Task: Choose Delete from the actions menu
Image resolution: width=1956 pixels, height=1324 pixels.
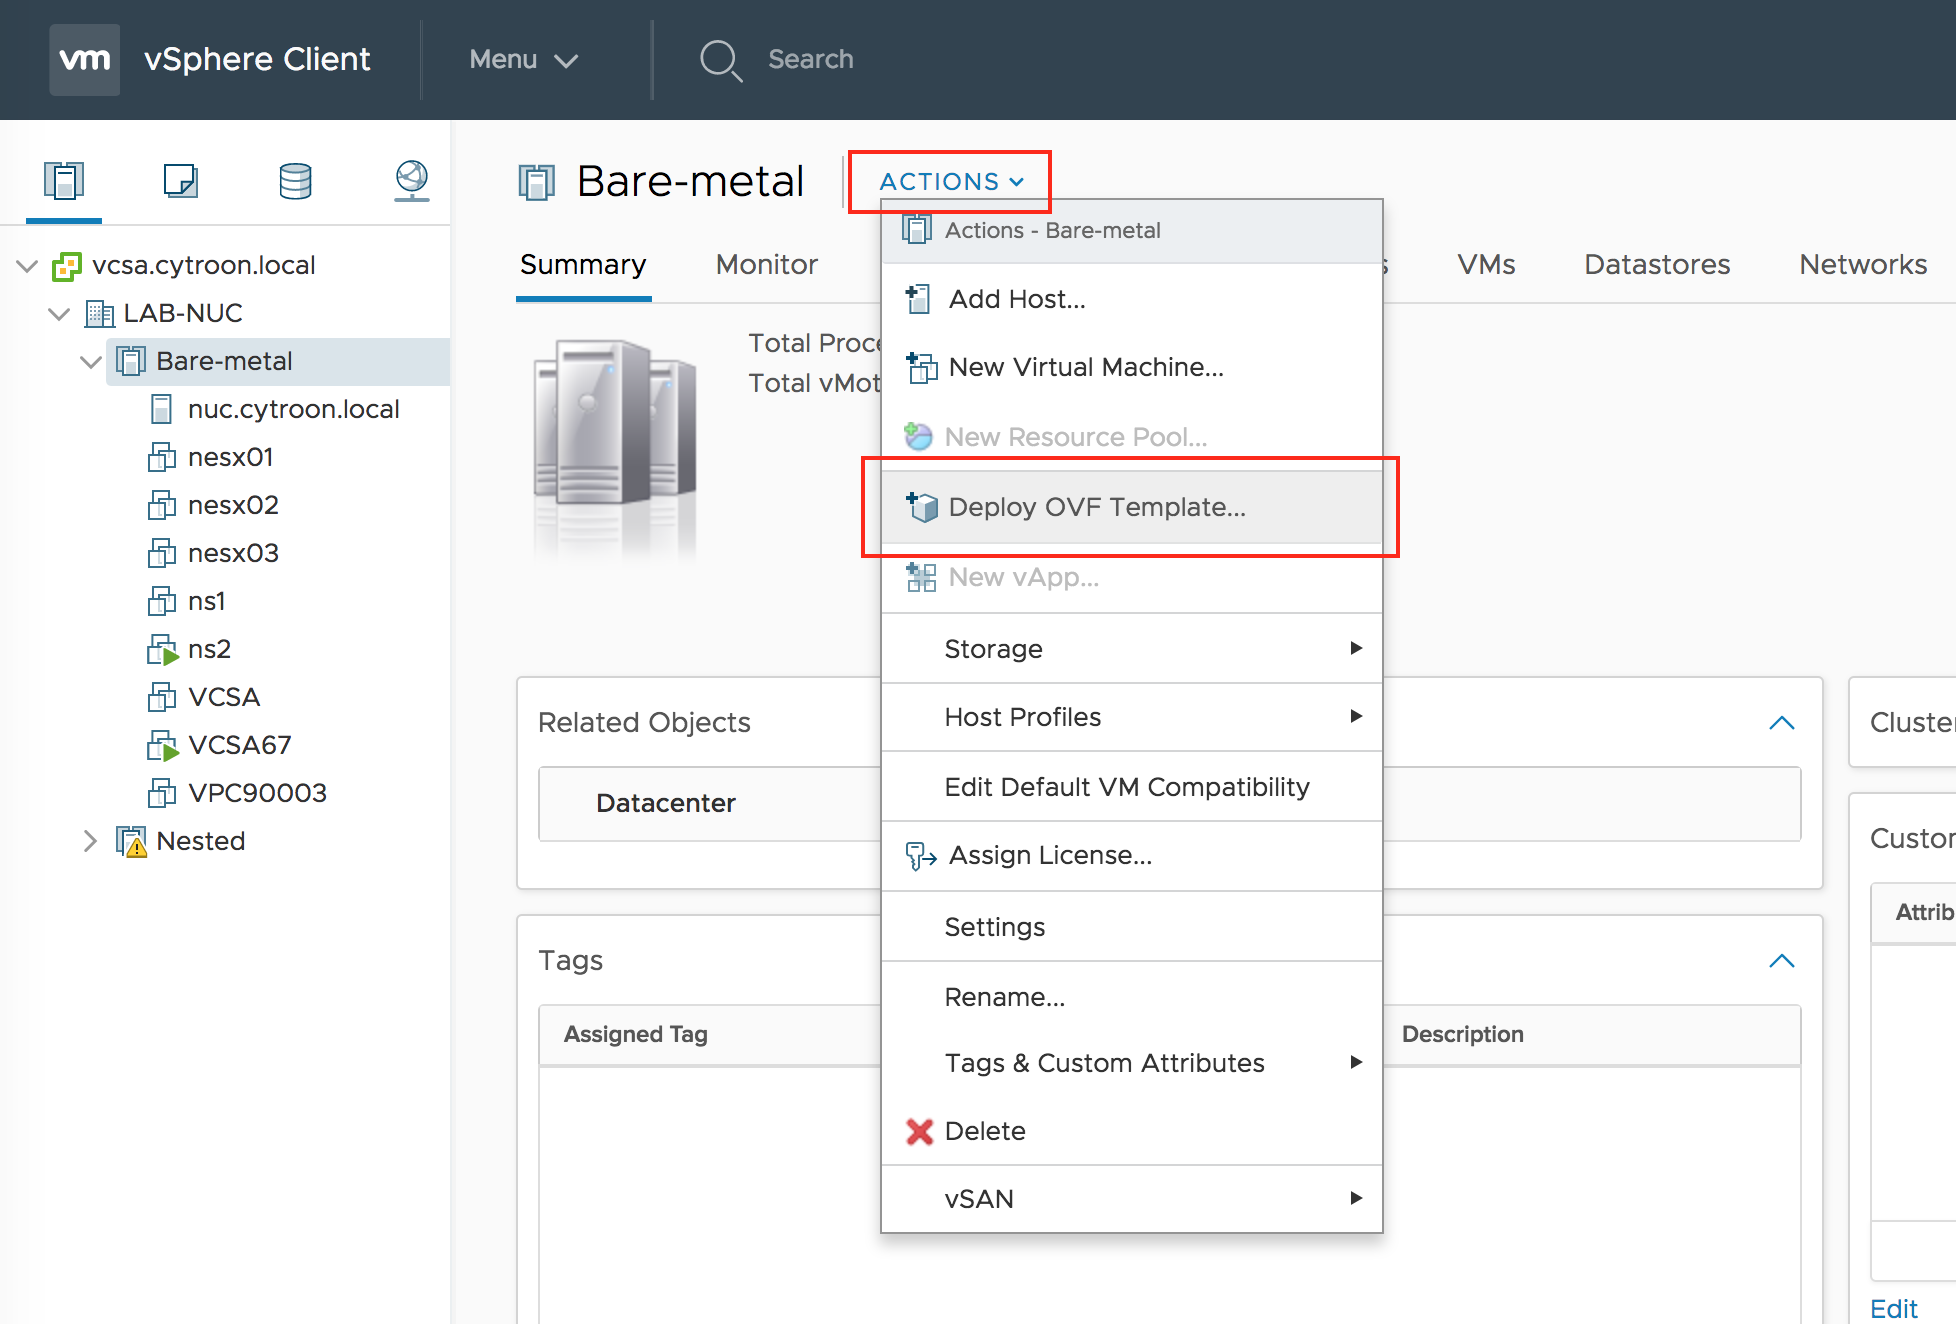Action: click(x=1132, y=1131)
